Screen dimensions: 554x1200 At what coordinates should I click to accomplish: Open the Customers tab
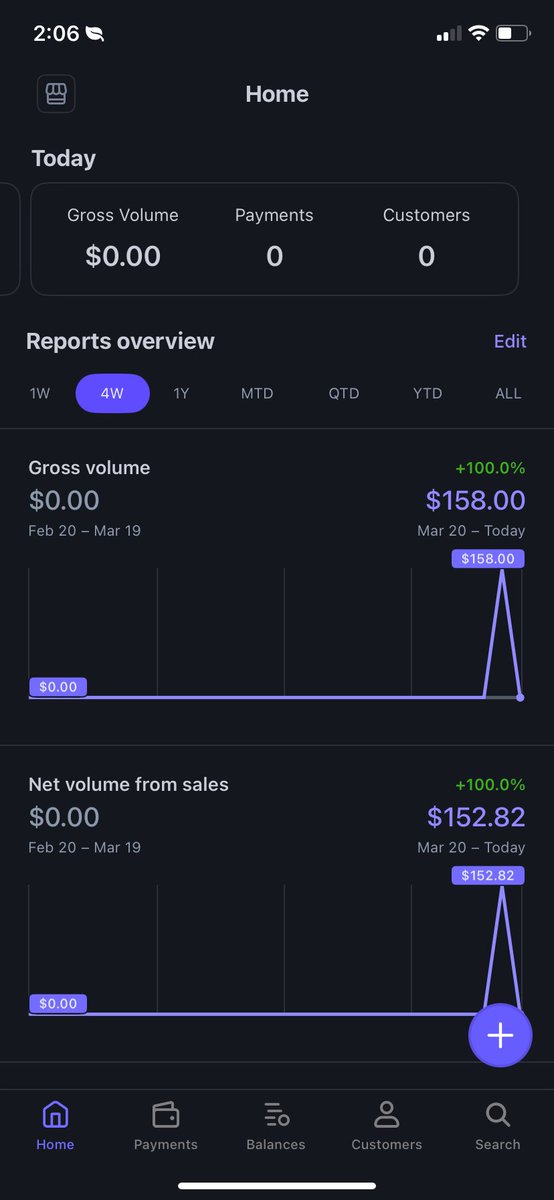[387, 1126]
